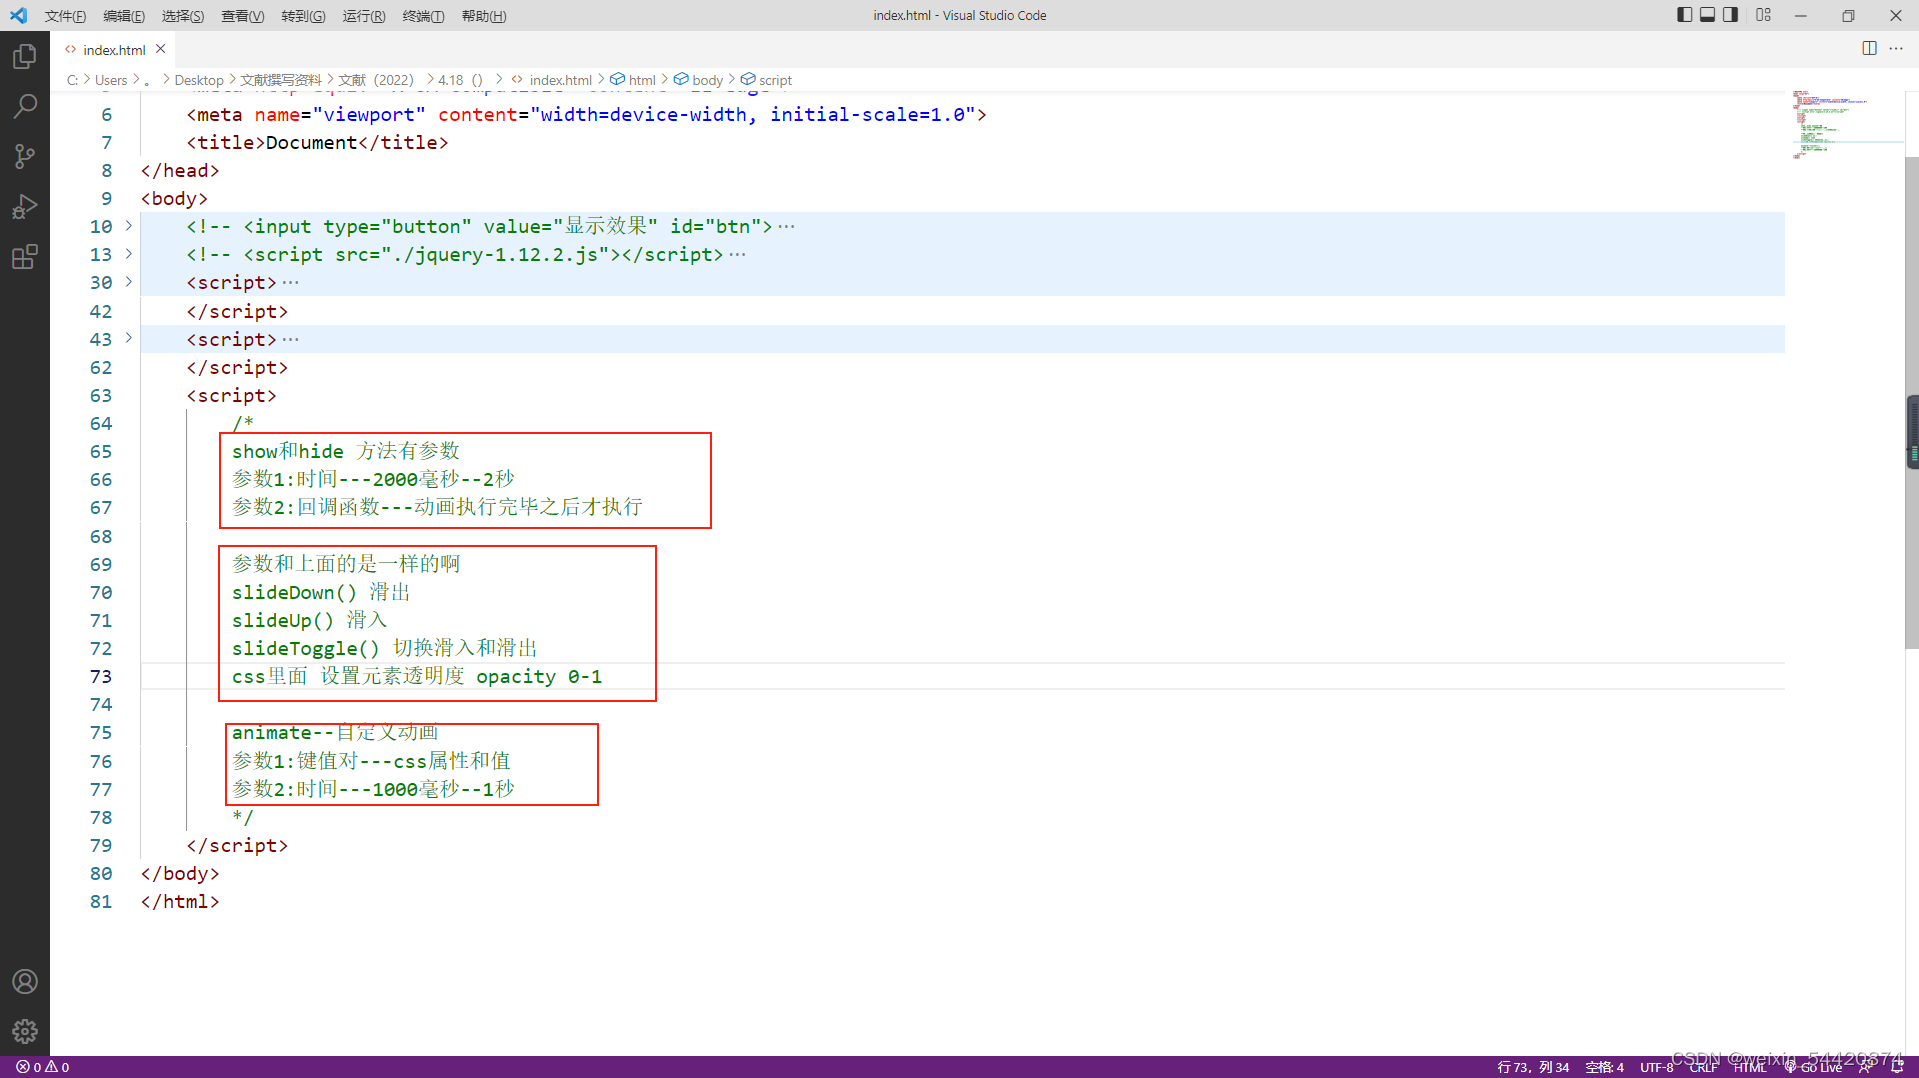Viewport: 1919px width, 1078px height.
Task: Open the Manage settings gear
Action: click(24, 1031)
